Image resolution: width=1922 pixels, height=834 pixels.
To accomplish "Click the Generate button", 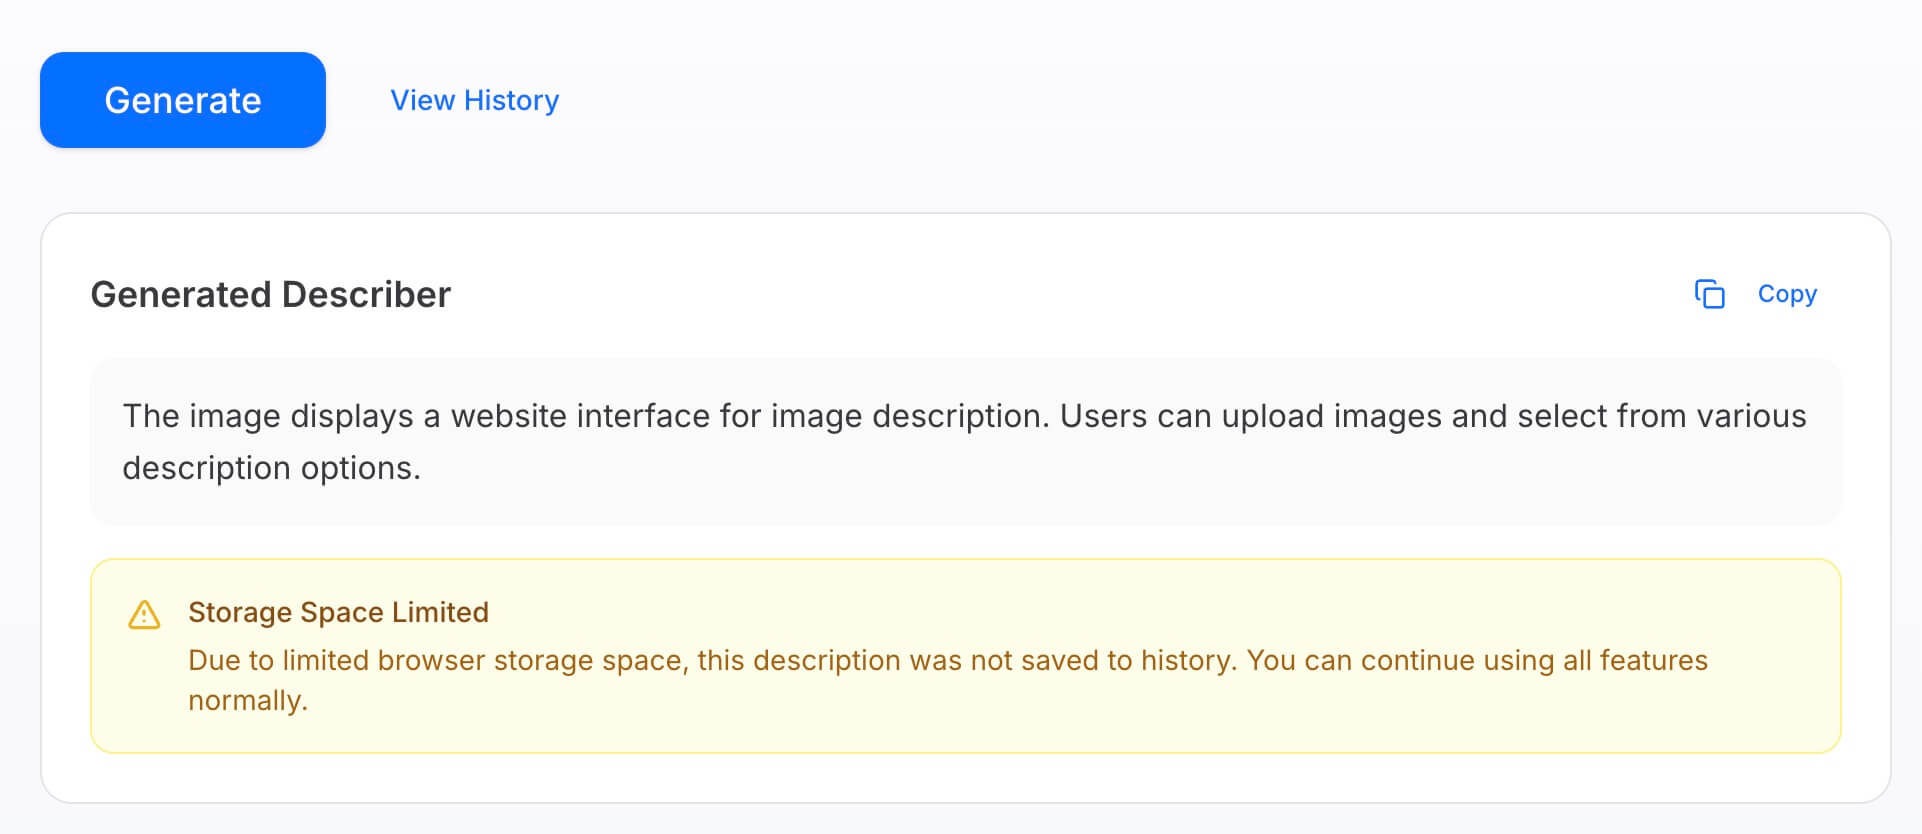I will 182,99.
